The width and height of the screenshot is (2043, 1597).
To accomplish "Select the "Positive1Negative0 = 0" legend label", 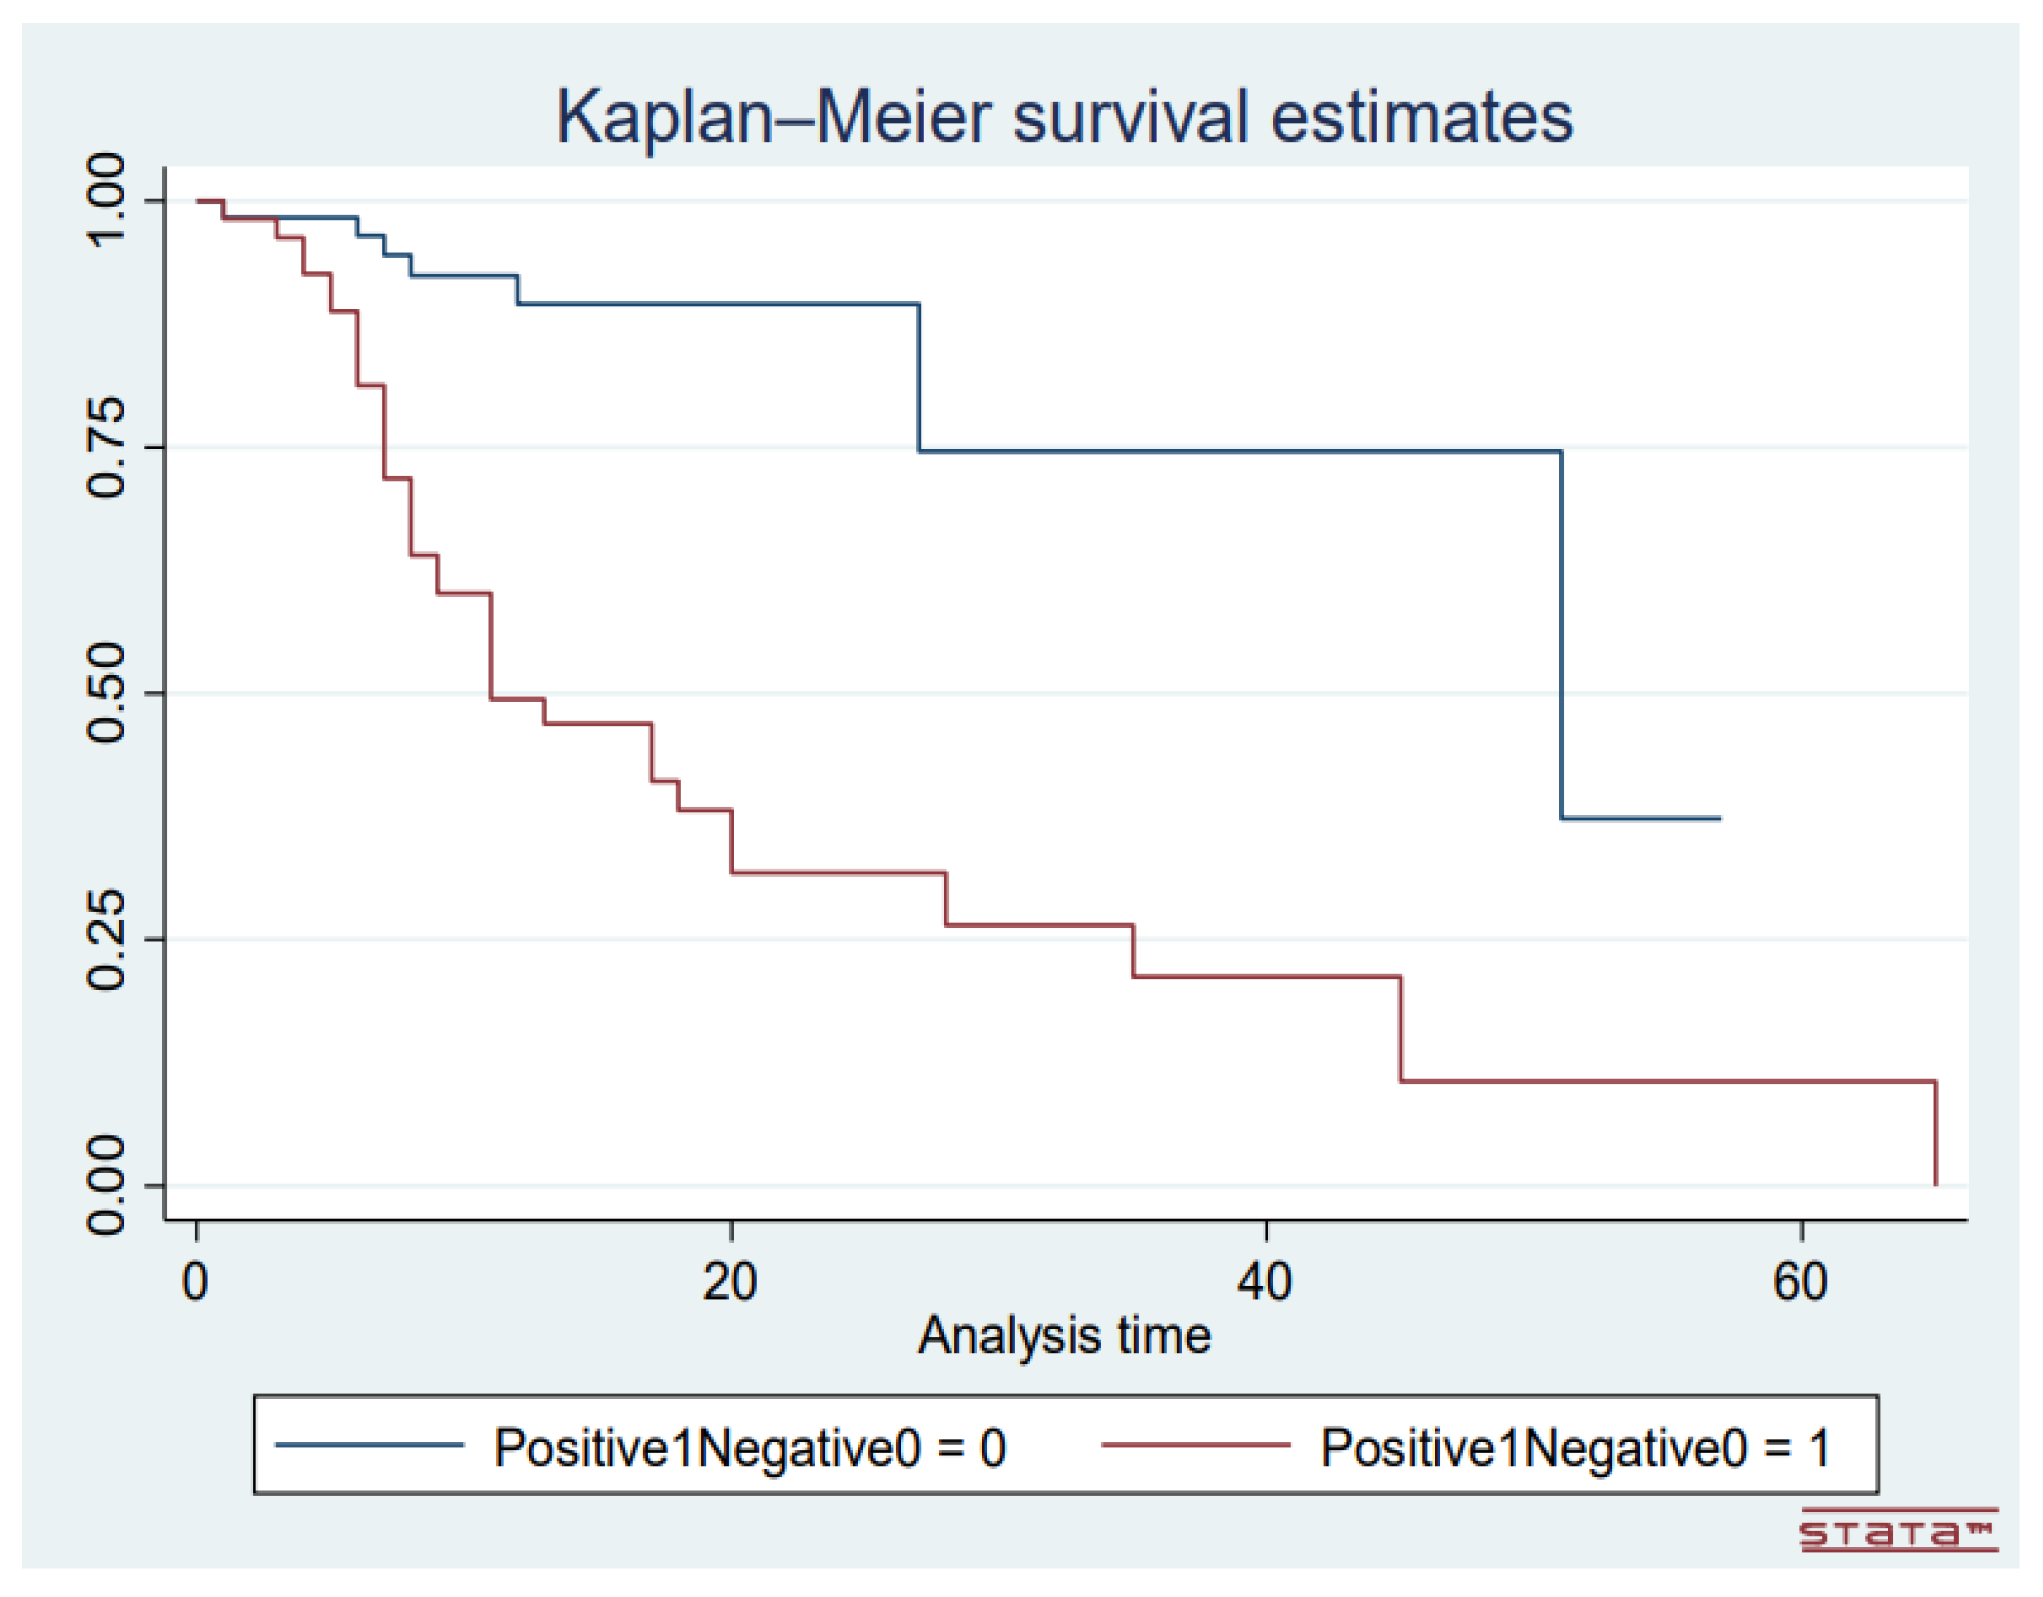I will [x=750, y=1447].
